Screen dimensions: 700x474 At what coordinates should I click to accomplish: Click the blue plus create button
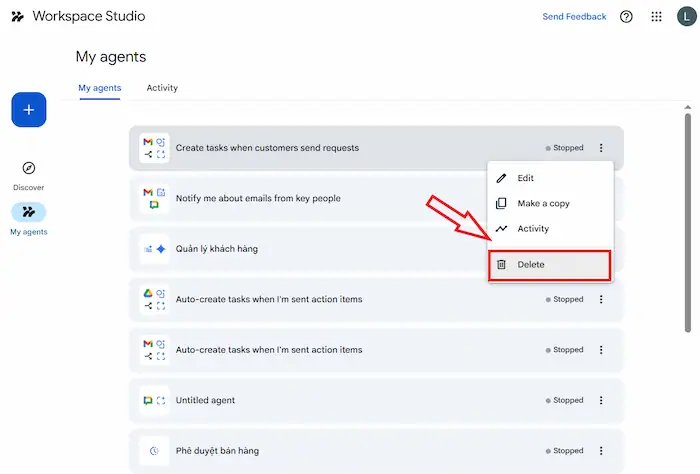pyautogui.click(x=29, y=110)
